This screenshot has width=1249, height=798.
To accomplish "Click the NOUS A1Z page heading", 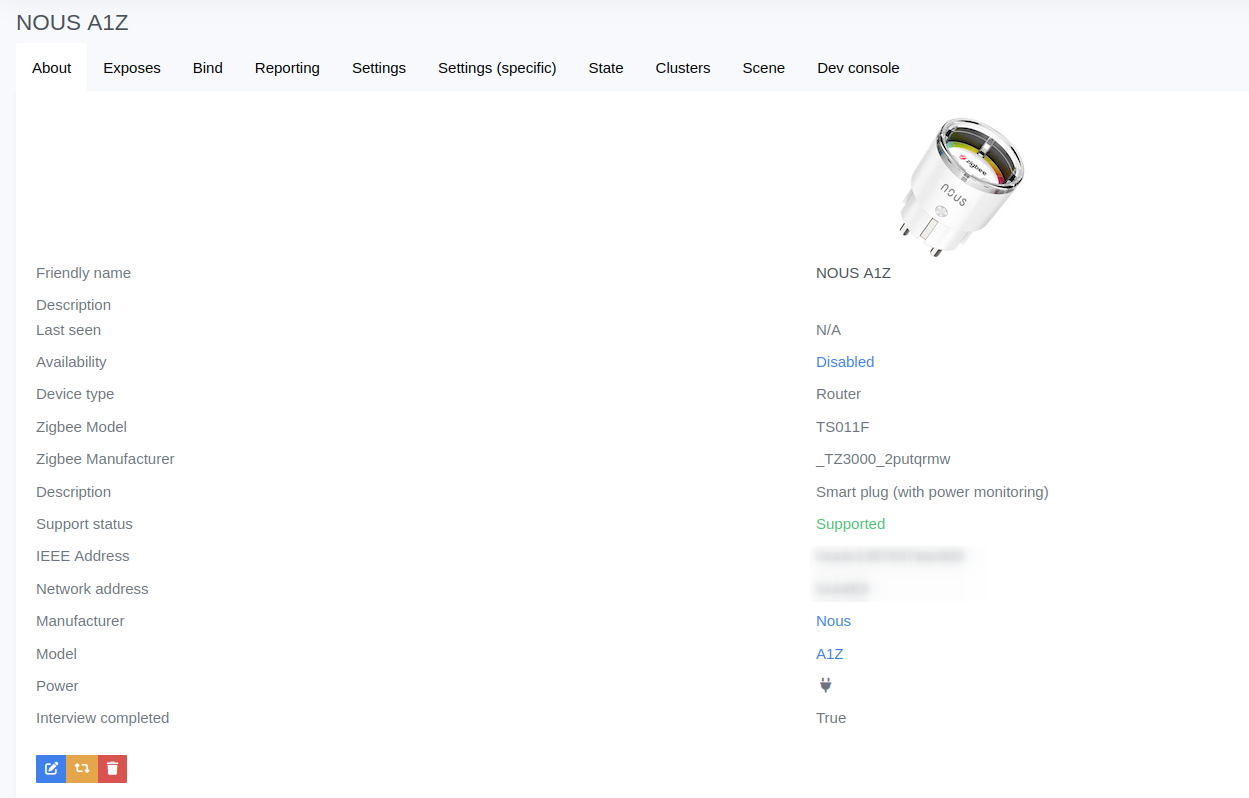I will 72,22.
